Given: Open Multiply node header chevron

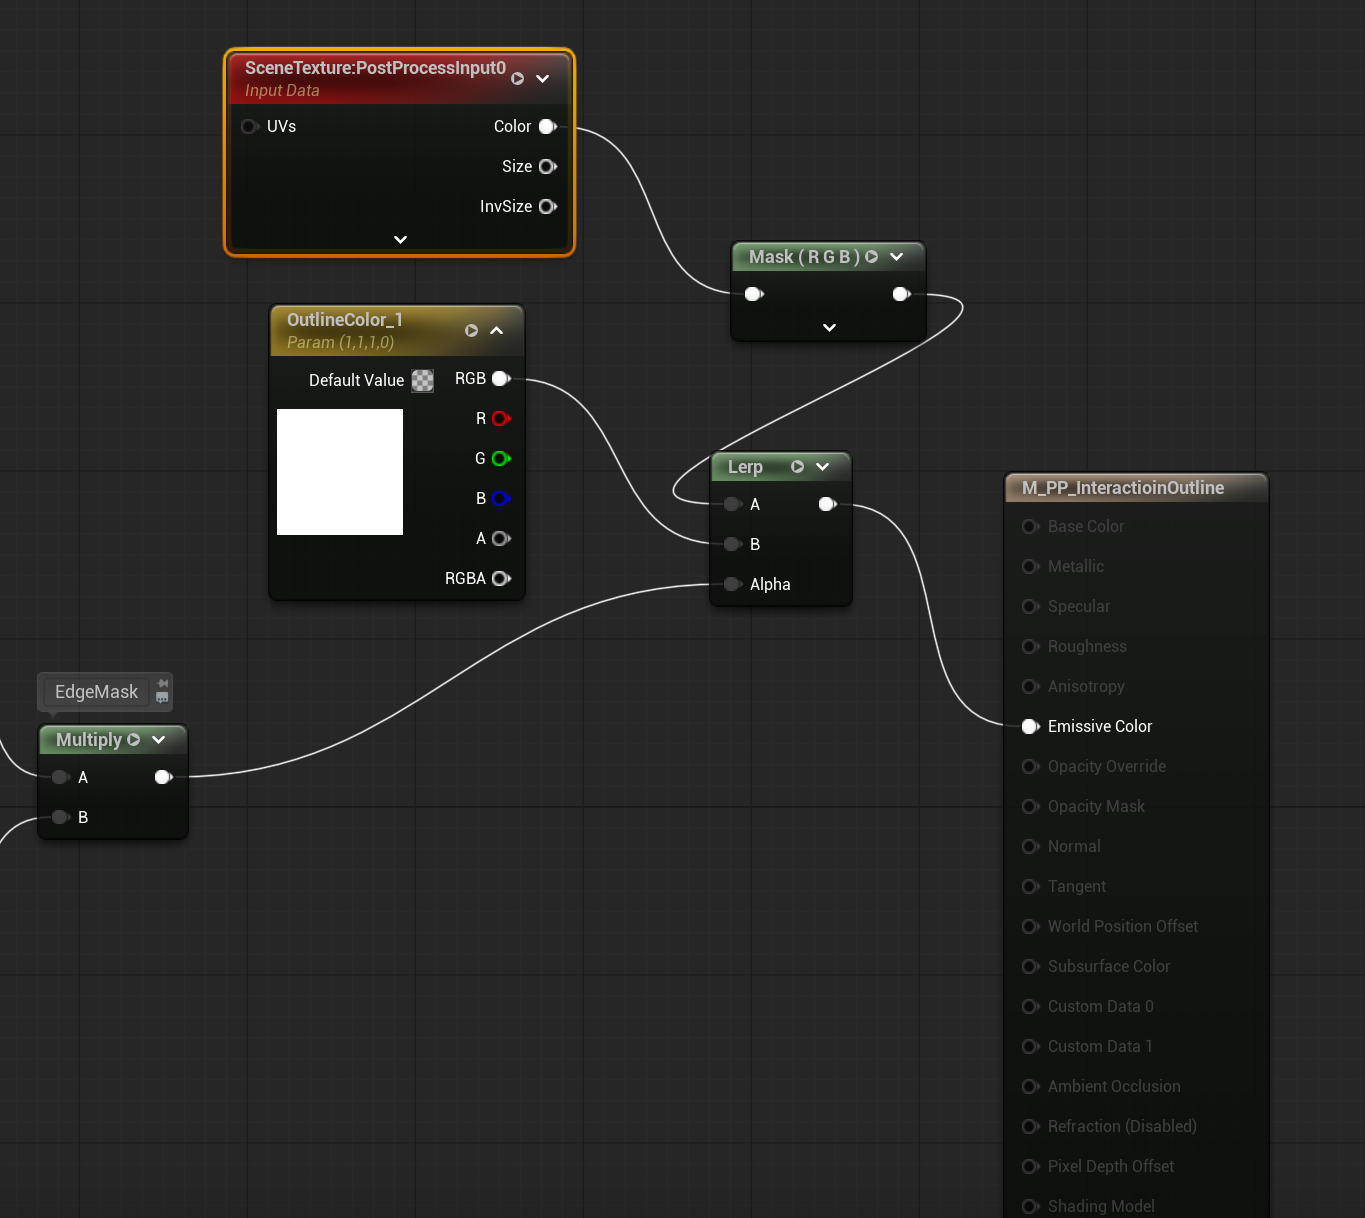Looking at the screenshot, I should click(x=159, y=740).
